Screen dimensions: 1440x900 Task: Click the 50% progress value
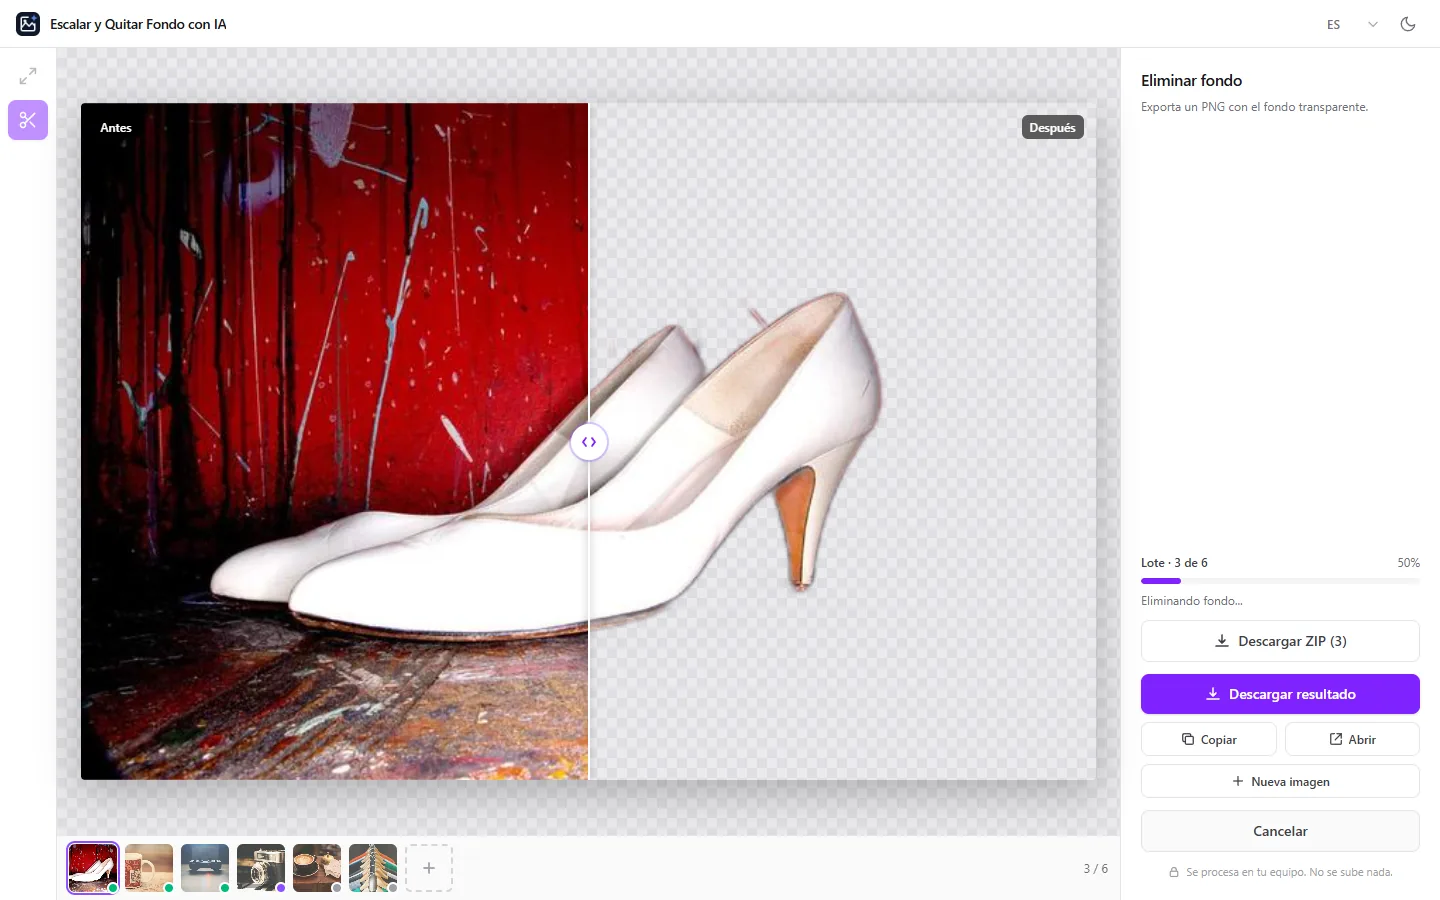(x=1408, y=563)
